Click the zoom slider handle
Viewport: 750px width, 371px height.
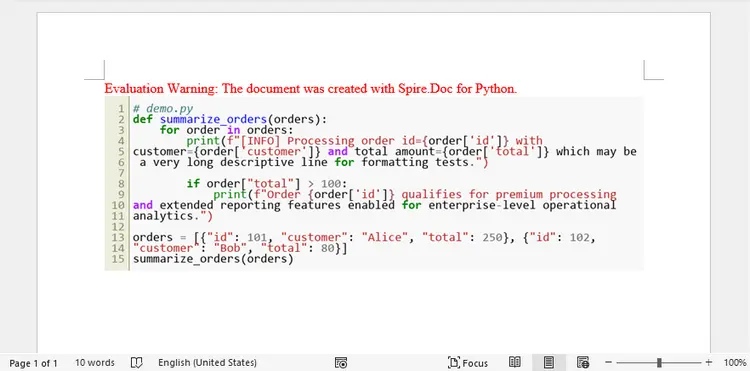click(659, 362)
